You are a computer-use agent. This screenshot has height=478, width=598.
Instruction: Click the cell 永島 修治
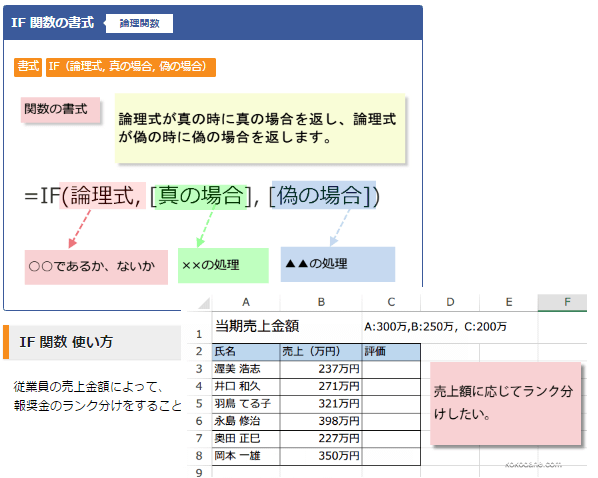point(246,421)
